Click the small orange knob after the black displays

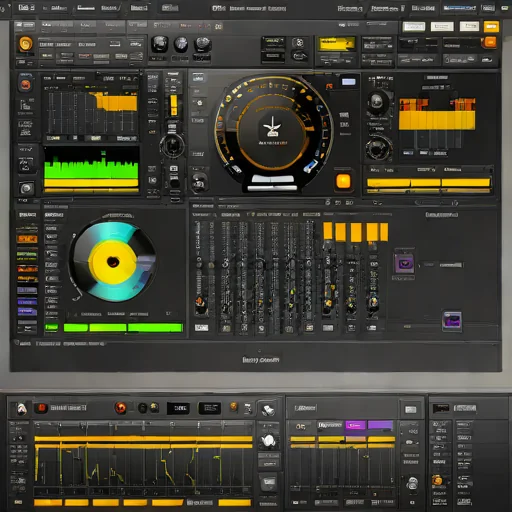234,406
